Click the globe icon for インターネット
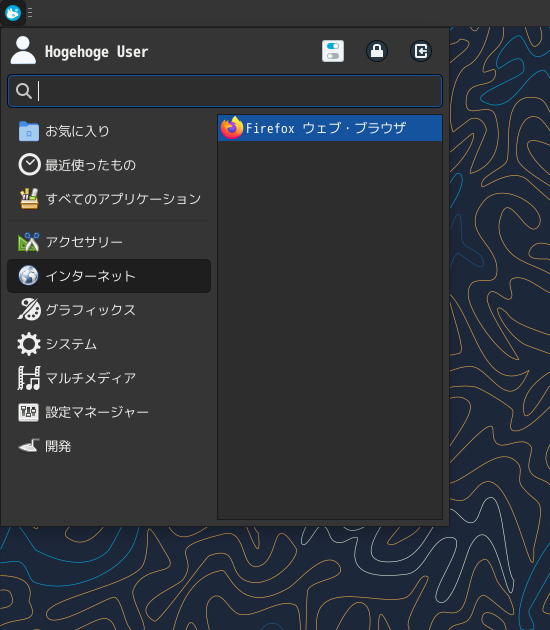This screenshot has height=630, width=550. coord(29,276)
